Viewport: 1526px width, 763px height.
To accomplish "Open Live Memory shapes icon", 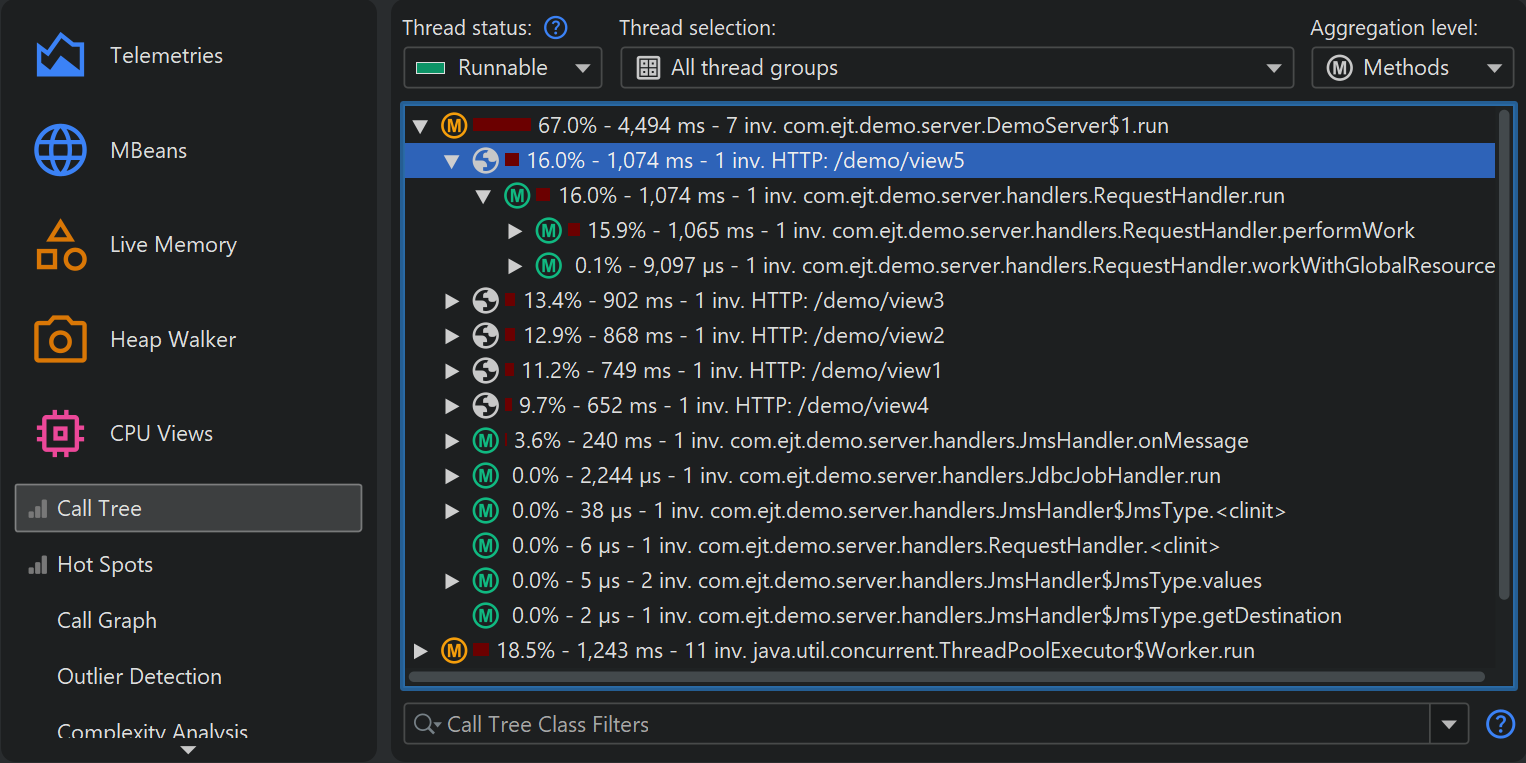I will pyautogui.click(x=60, y=245).
